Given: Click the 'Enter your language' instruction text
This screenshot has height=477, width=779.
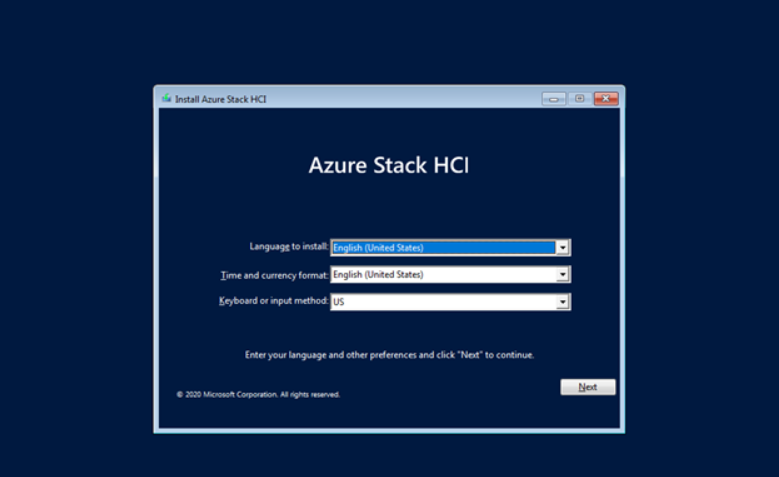Looking at the screenshot, I should 389,355.
